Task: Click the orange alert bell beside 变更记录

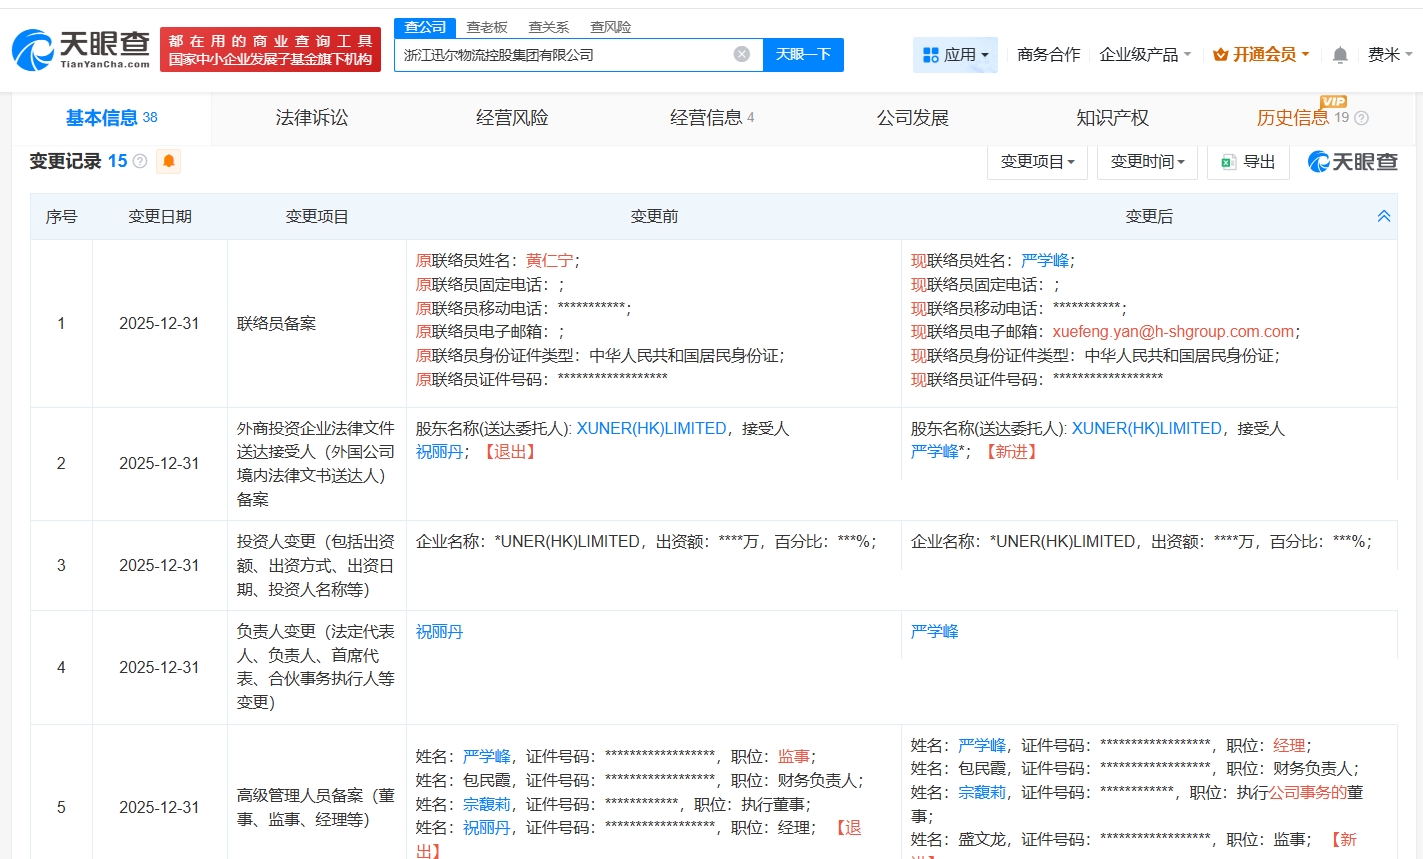Action: (169, 161)
